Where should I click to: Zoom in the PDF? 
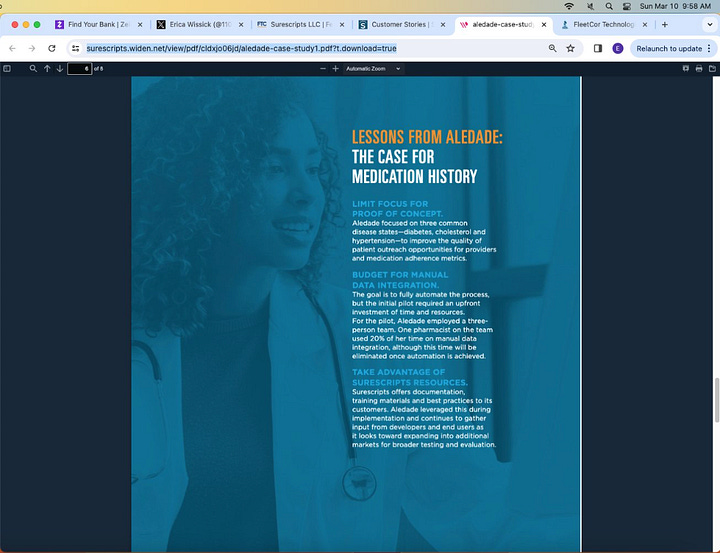click(x=336, y=69)
